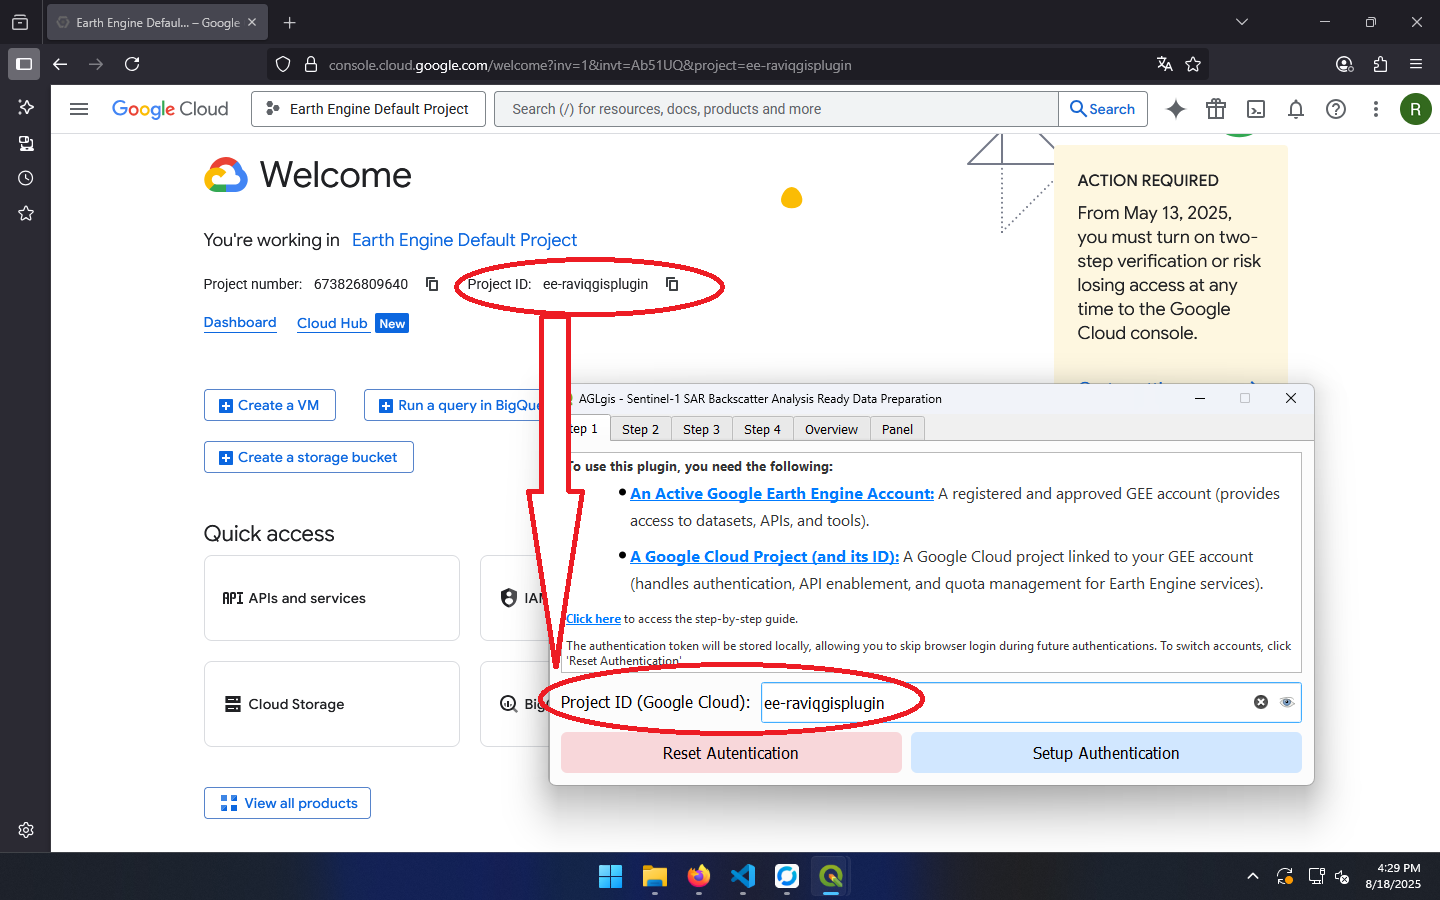1440x900 pixels.
Task: Click the browser address bar URL
Action: click(x=590, y=65)
